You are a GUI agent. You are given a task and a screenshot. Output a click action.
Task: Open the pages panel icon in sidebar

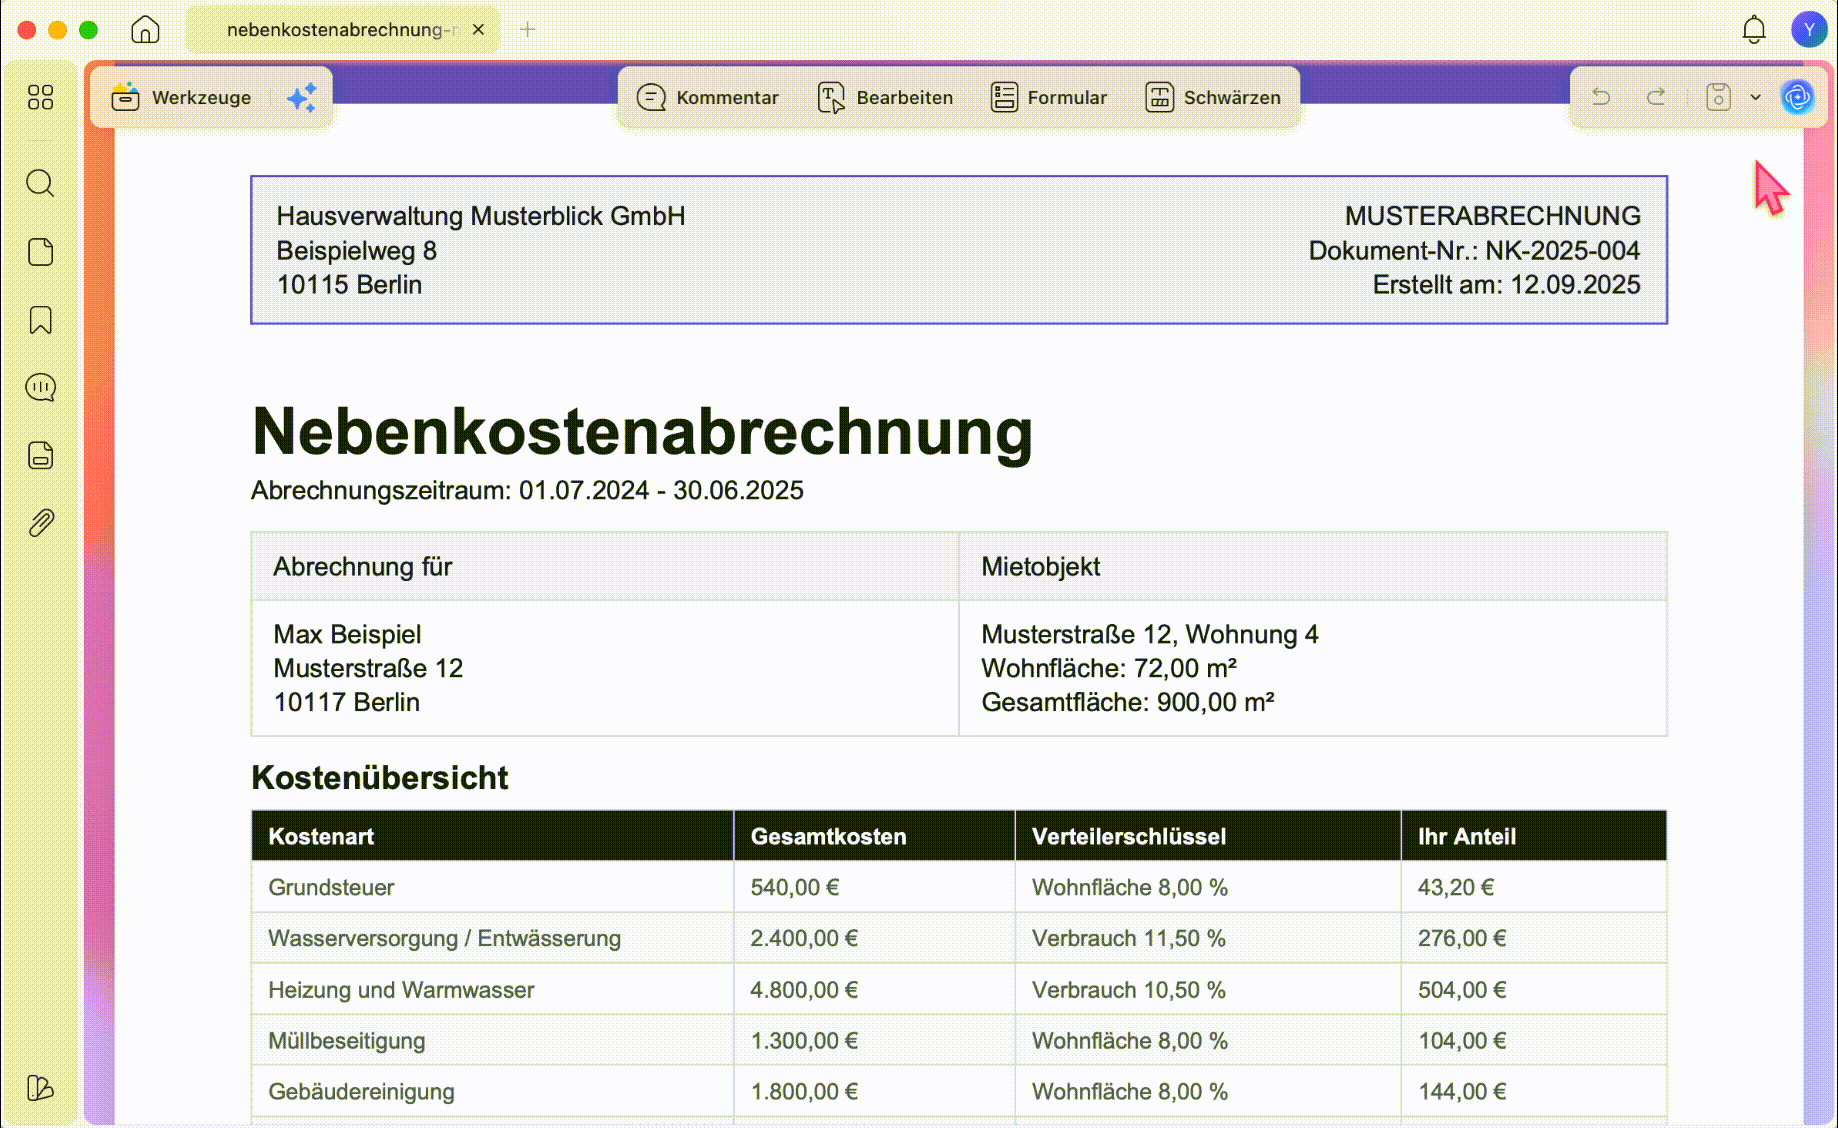point(40,252)
